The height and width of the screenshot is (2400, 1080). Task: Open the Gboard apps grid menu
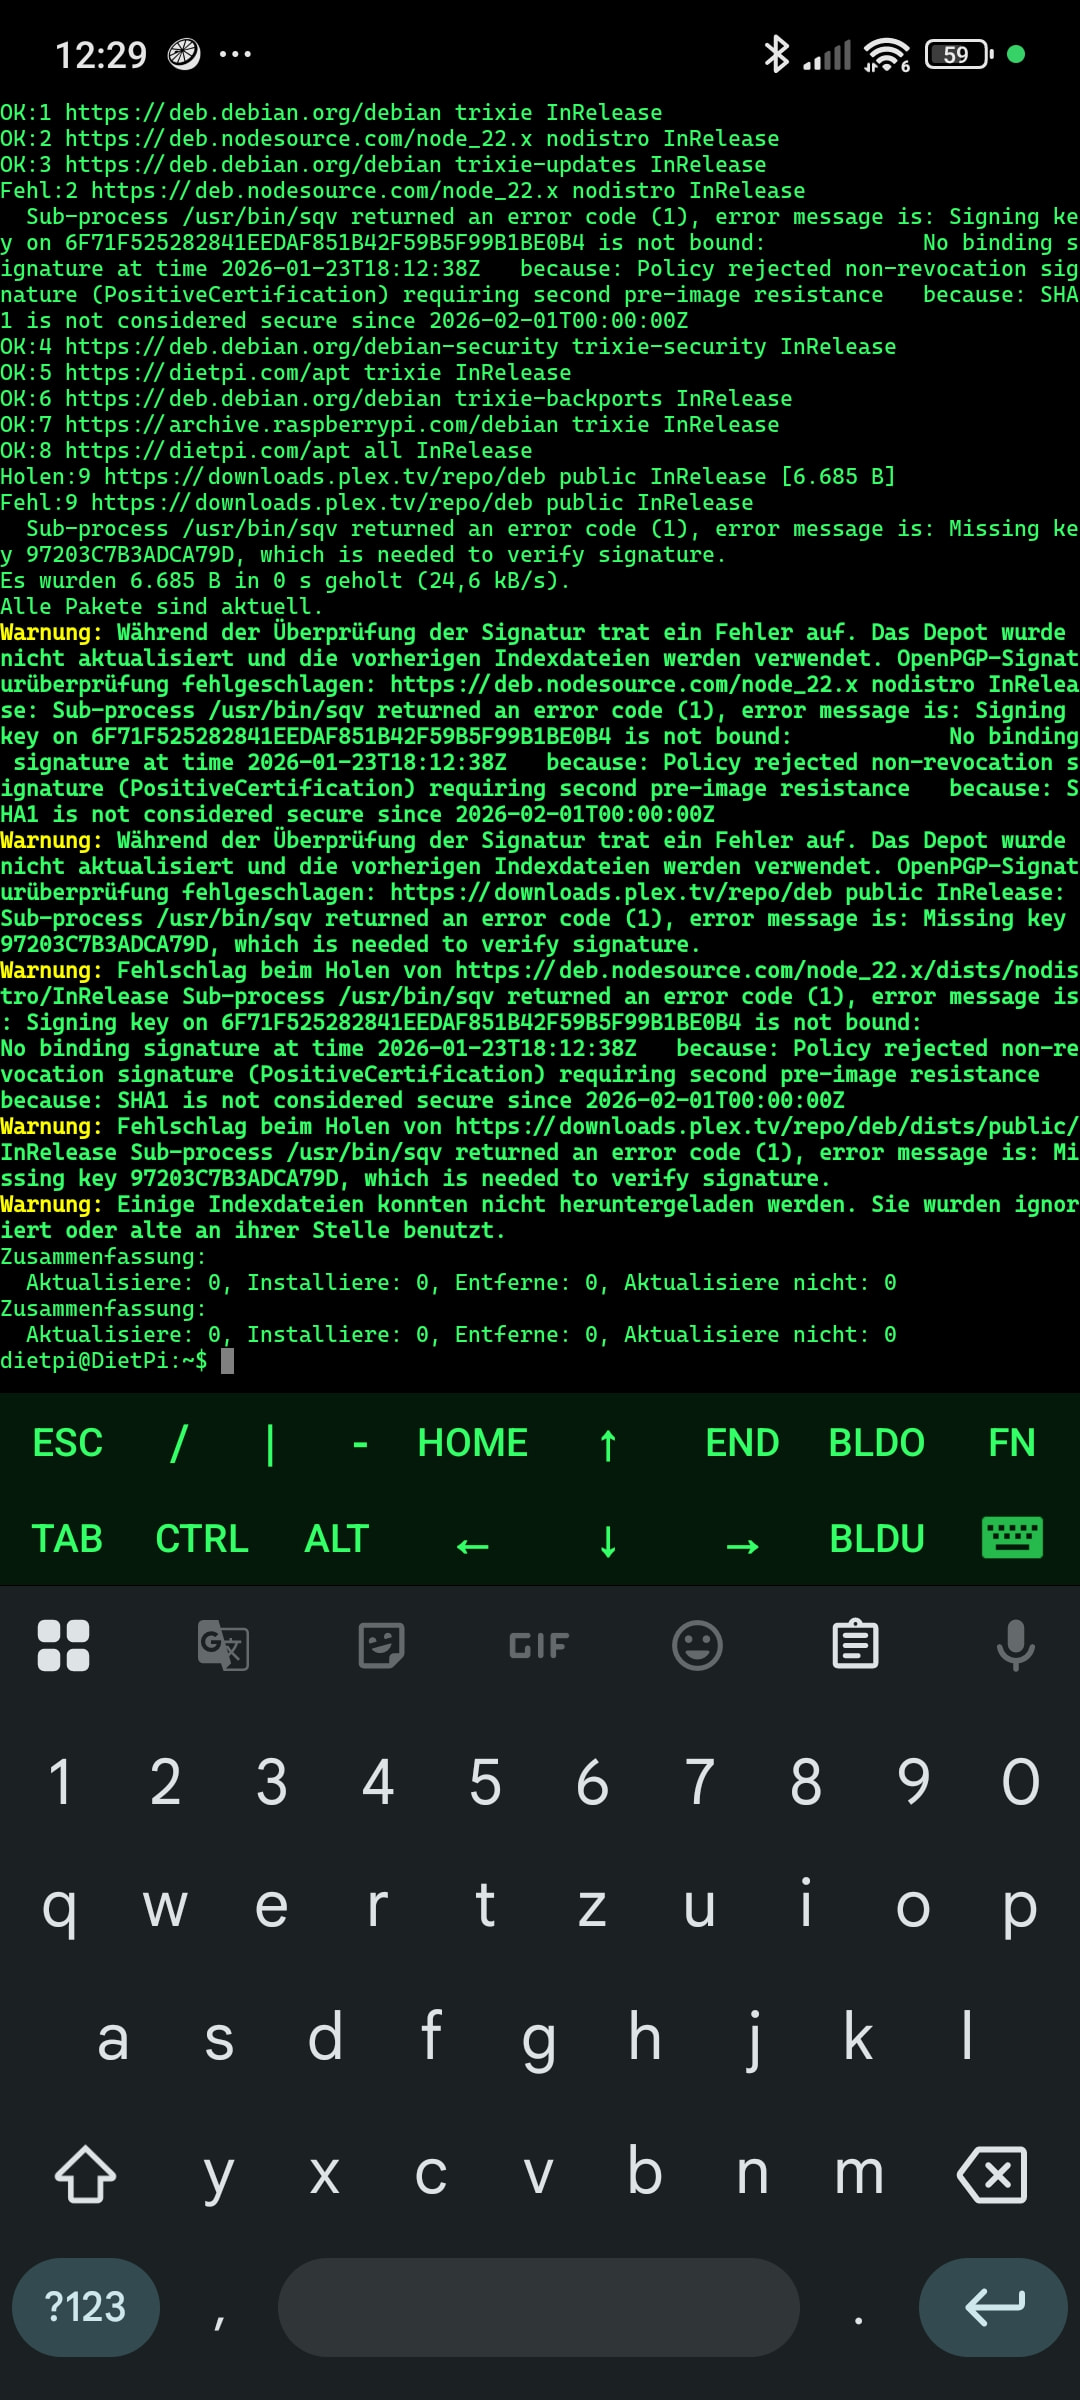coord(63,1646)
